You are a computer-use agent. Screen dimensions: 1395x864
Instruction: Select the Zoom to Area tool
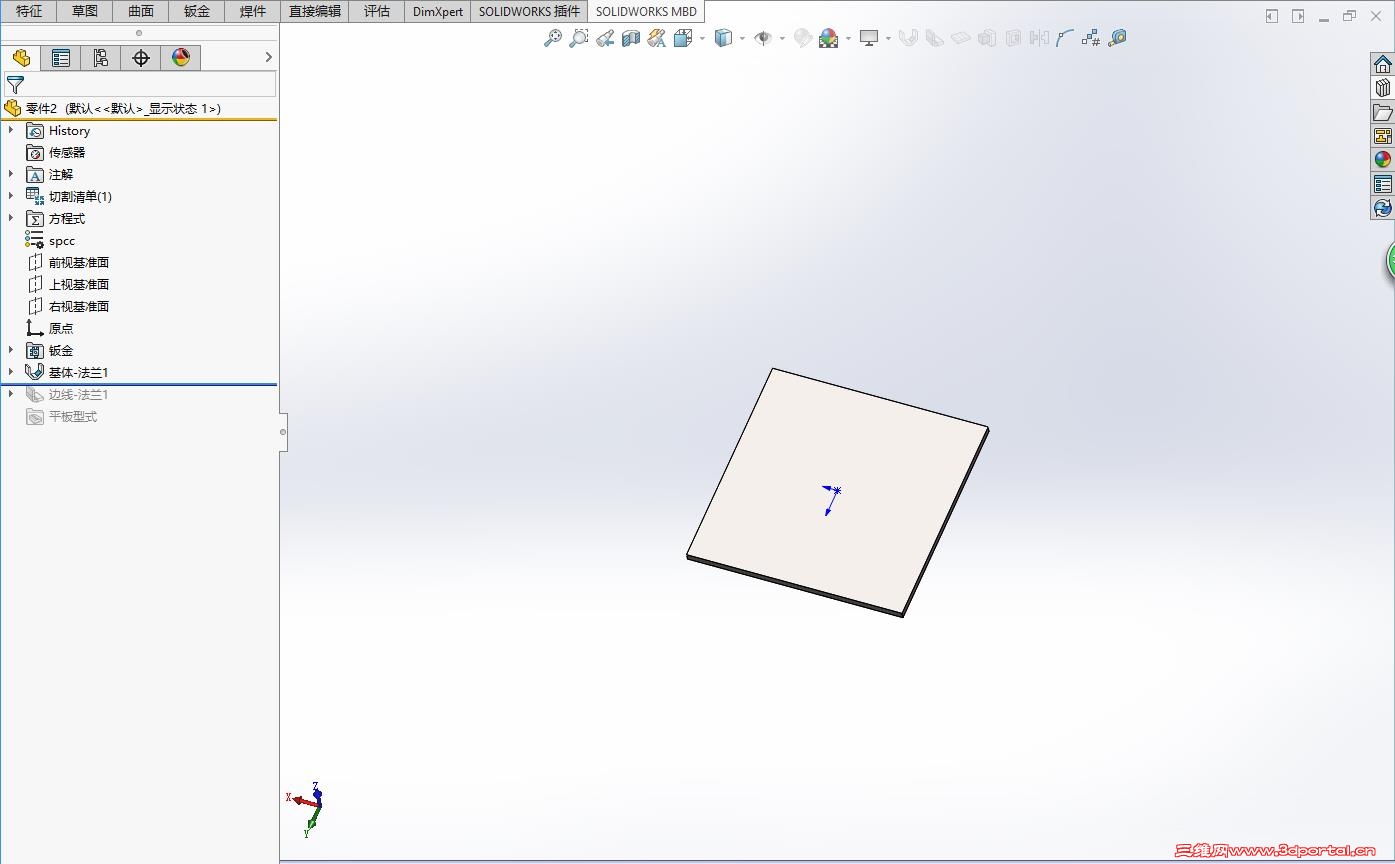click(578, 38)
